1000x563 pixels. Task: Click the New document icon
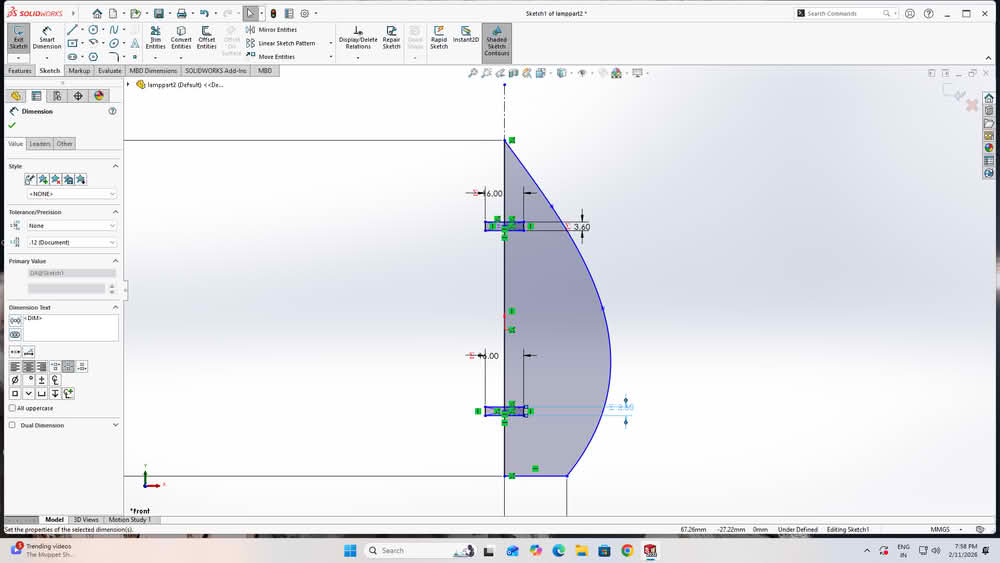click(113, 13)
